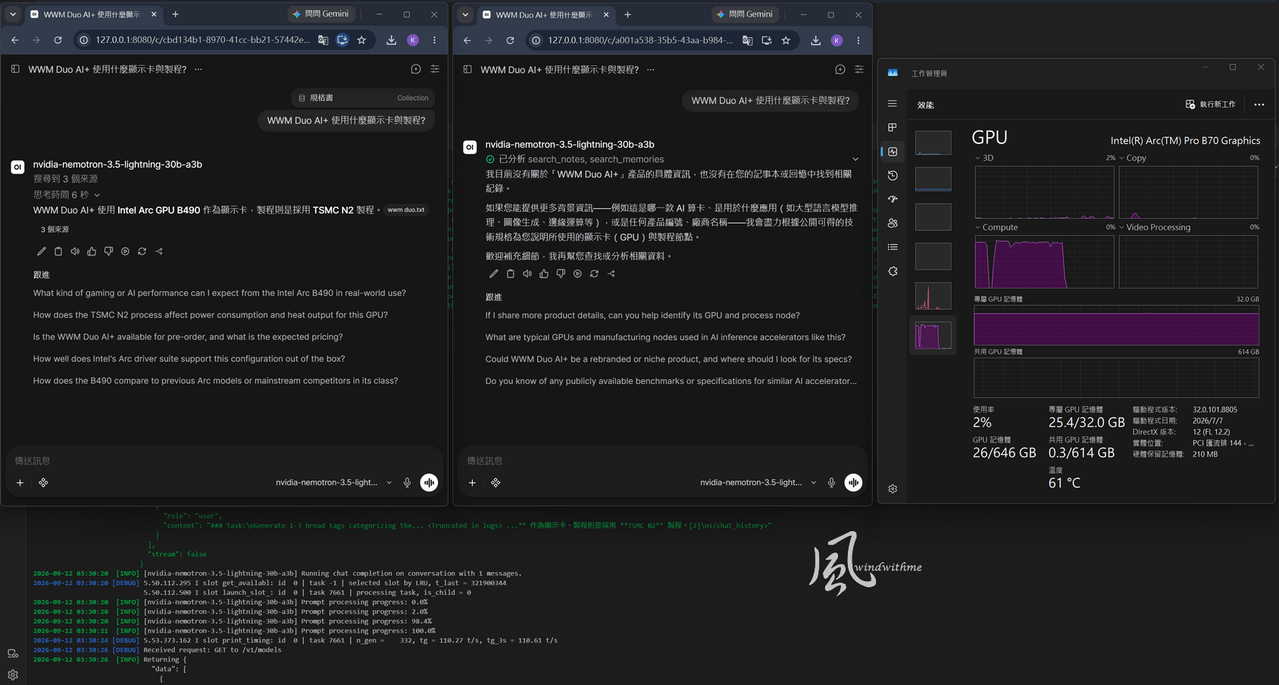Launch voice mode in left chat window
The height and width of the screenshot is (685, 1279).
(429, 482)
